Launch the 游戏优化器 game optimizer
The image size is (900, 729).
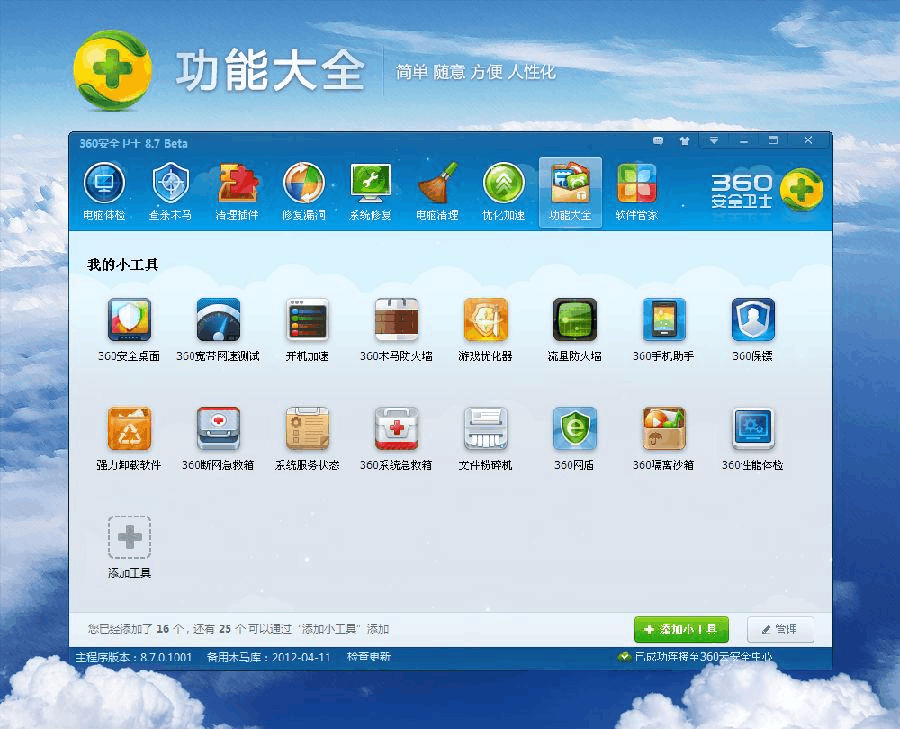tap(485, 329)
